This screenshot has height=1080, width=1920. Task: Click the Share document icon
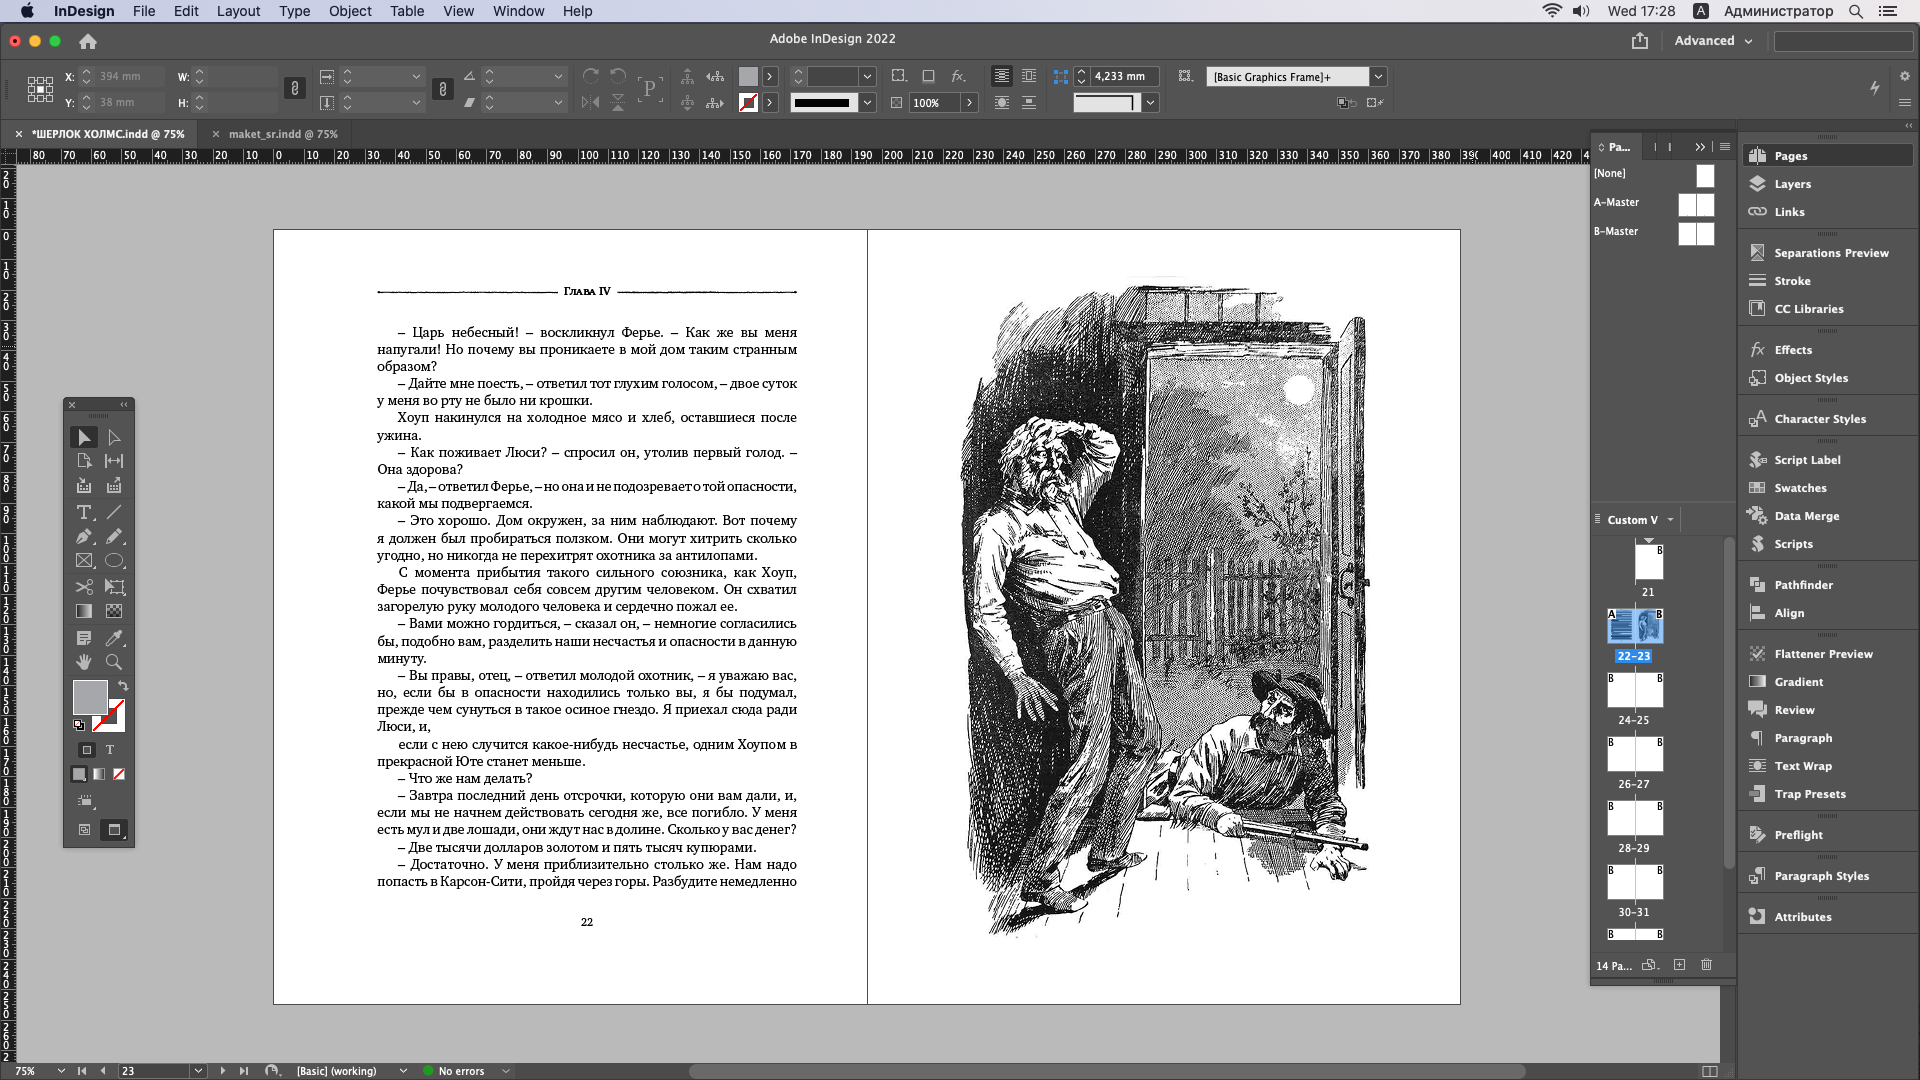pyautogui.click(x=1640, y=41)
